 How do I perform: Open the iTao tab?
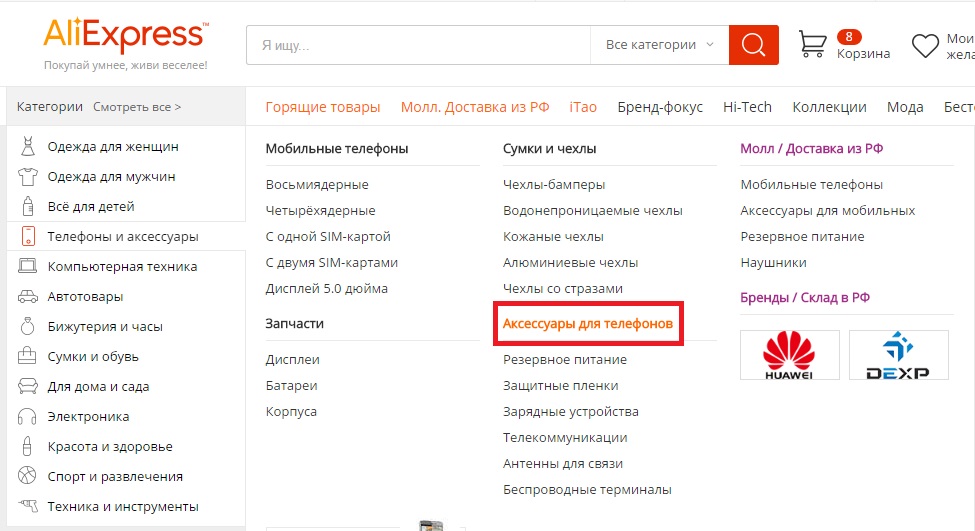(583, 107)
